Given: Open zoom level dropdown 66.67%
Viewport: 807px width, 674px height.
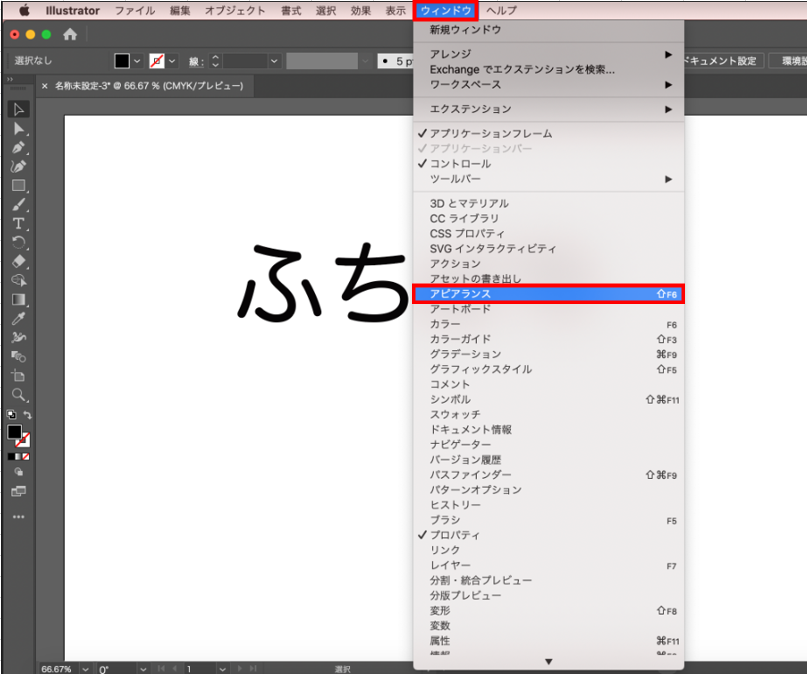Looking at the screenshot, I should (x=85, y=669).
